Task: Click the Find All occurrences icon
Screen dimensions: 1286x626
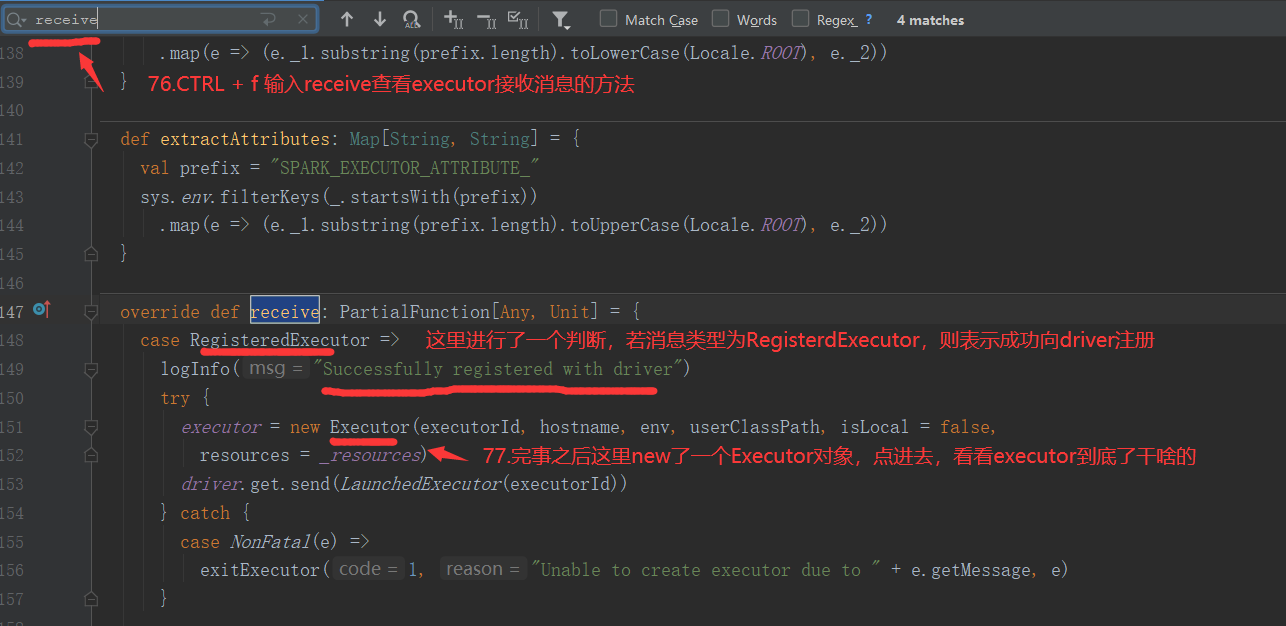Action: 411,20
